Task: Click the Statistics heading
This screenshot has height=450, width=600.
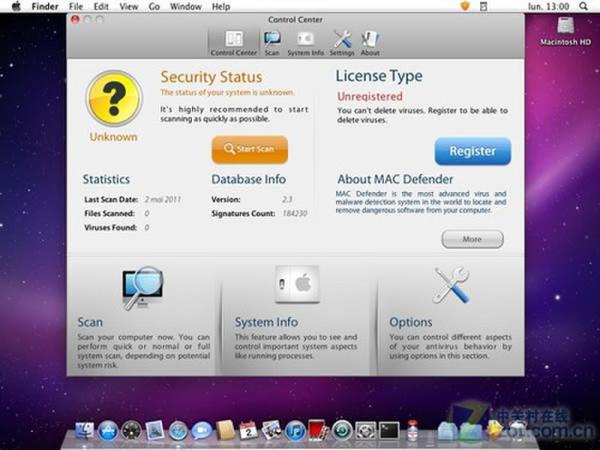Action: point(106,179)
